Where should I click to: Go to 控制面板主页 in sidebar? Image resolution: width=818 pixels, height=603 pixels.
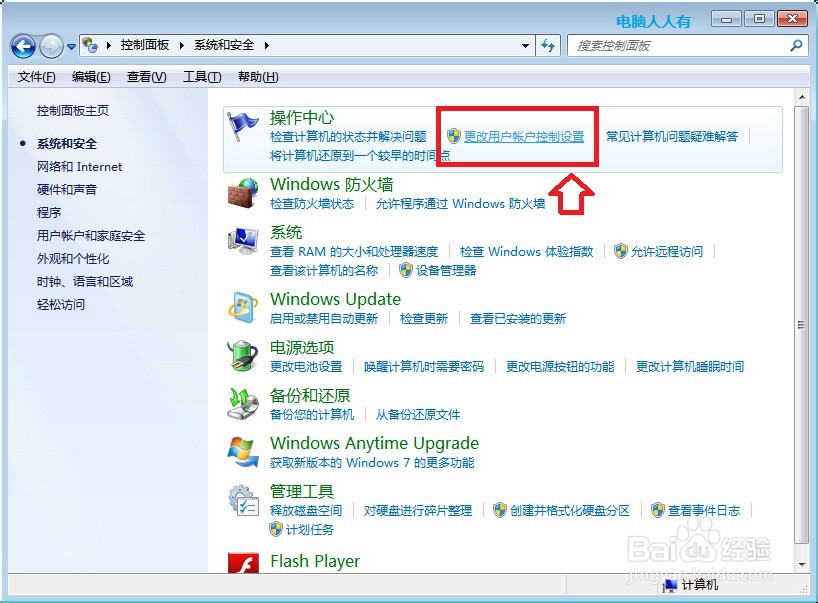(73, 111)
